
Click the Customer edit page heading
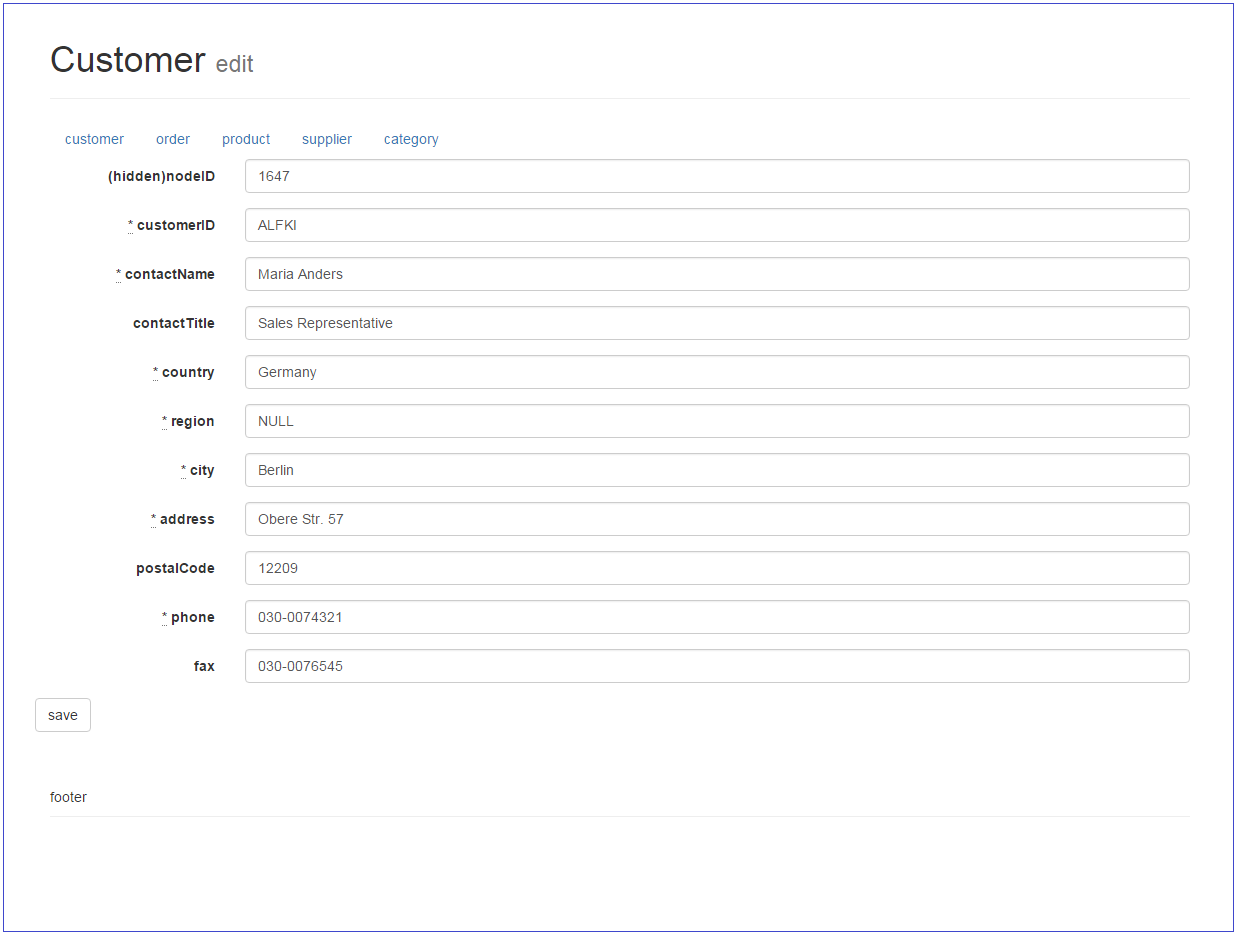tap(152, 61)
